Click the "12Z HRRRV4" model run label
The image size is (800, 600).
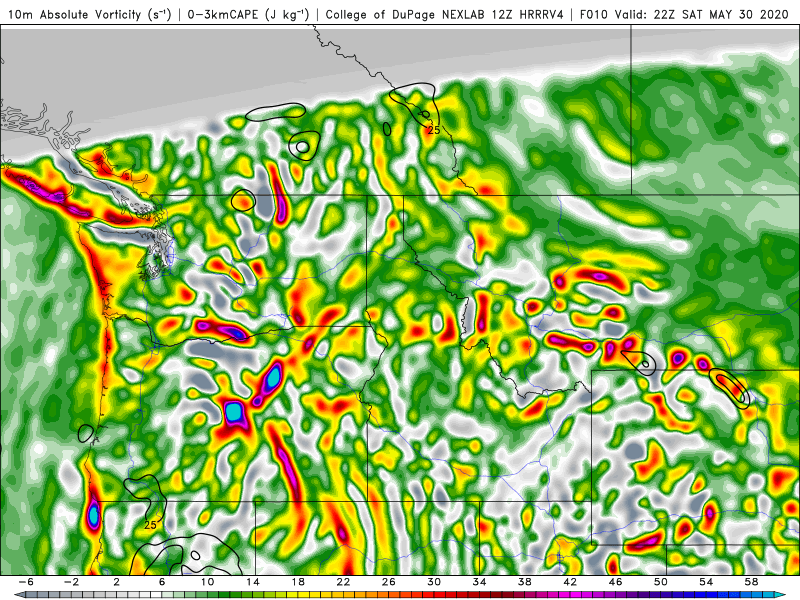(528, 14)
